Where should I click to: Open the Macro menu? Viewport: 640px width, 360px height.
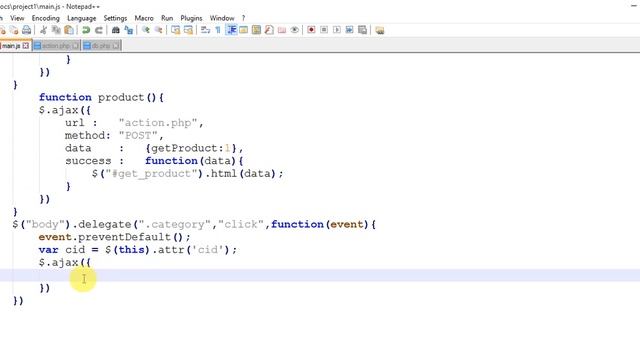click(x=144, y=18)
